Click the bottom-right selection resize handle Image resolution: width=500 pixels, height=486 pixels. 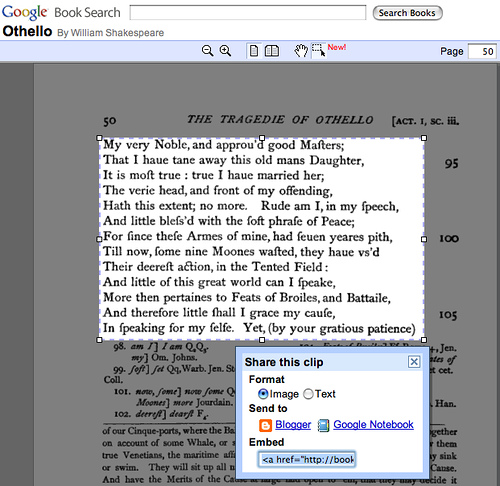[x=424, y=340]
